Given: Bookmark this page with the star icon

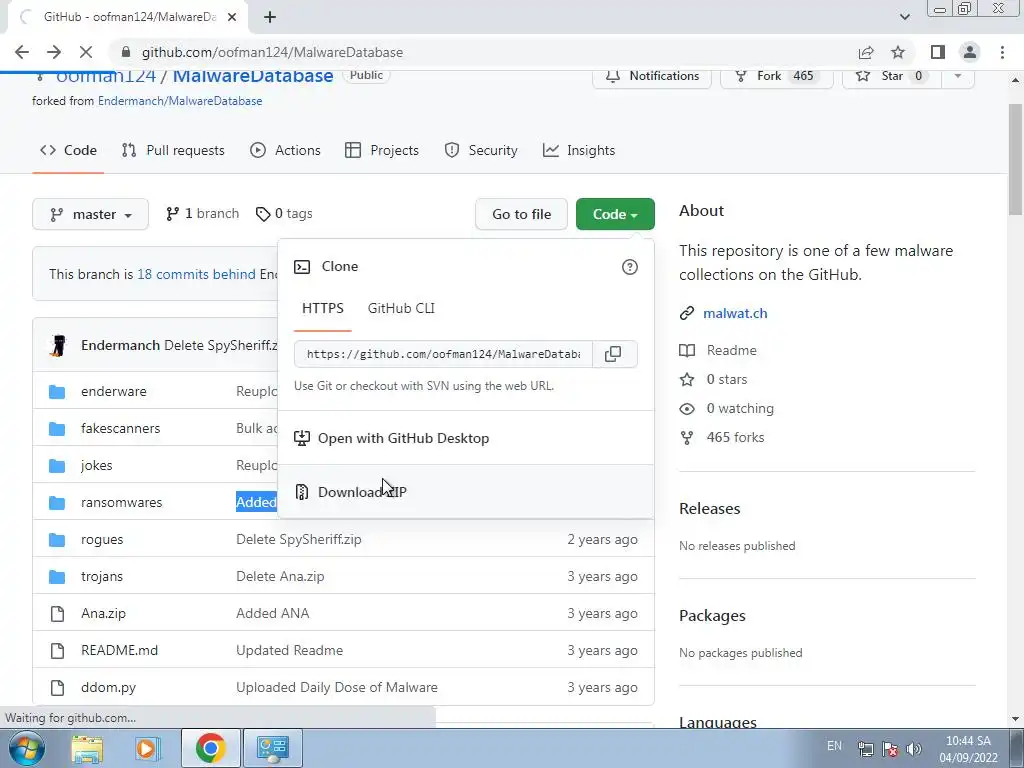Looking at the screenshot, I should 898,52.
